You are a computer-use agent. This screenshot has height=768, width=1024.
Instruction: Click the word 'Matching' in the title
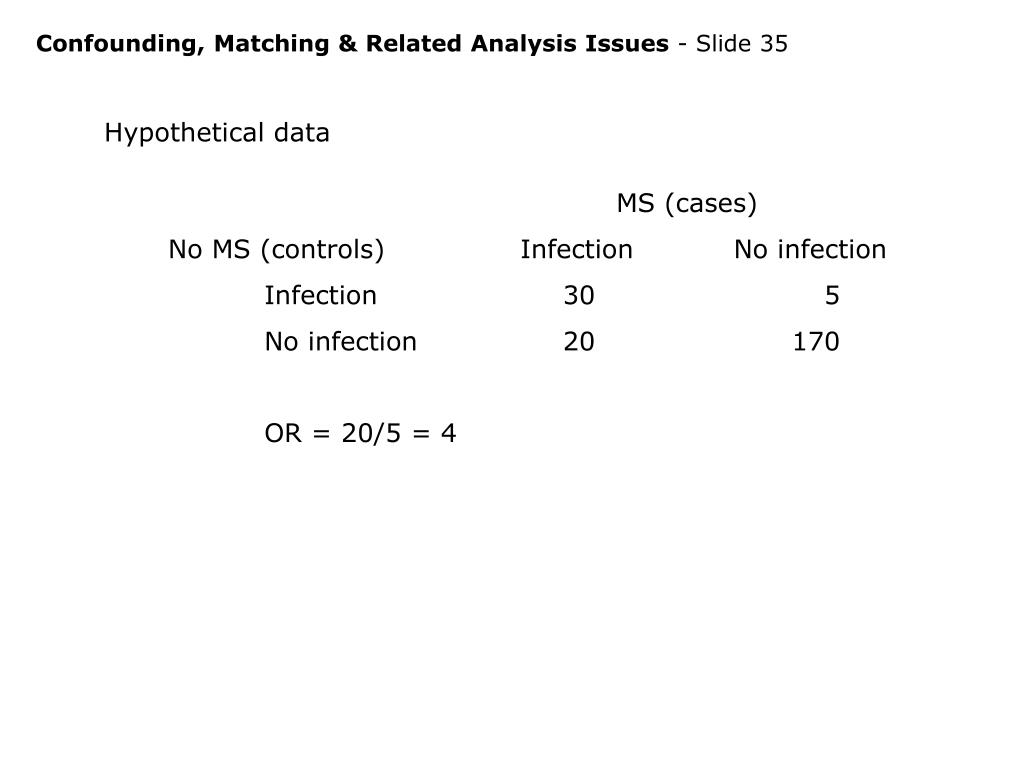[272, 44]
